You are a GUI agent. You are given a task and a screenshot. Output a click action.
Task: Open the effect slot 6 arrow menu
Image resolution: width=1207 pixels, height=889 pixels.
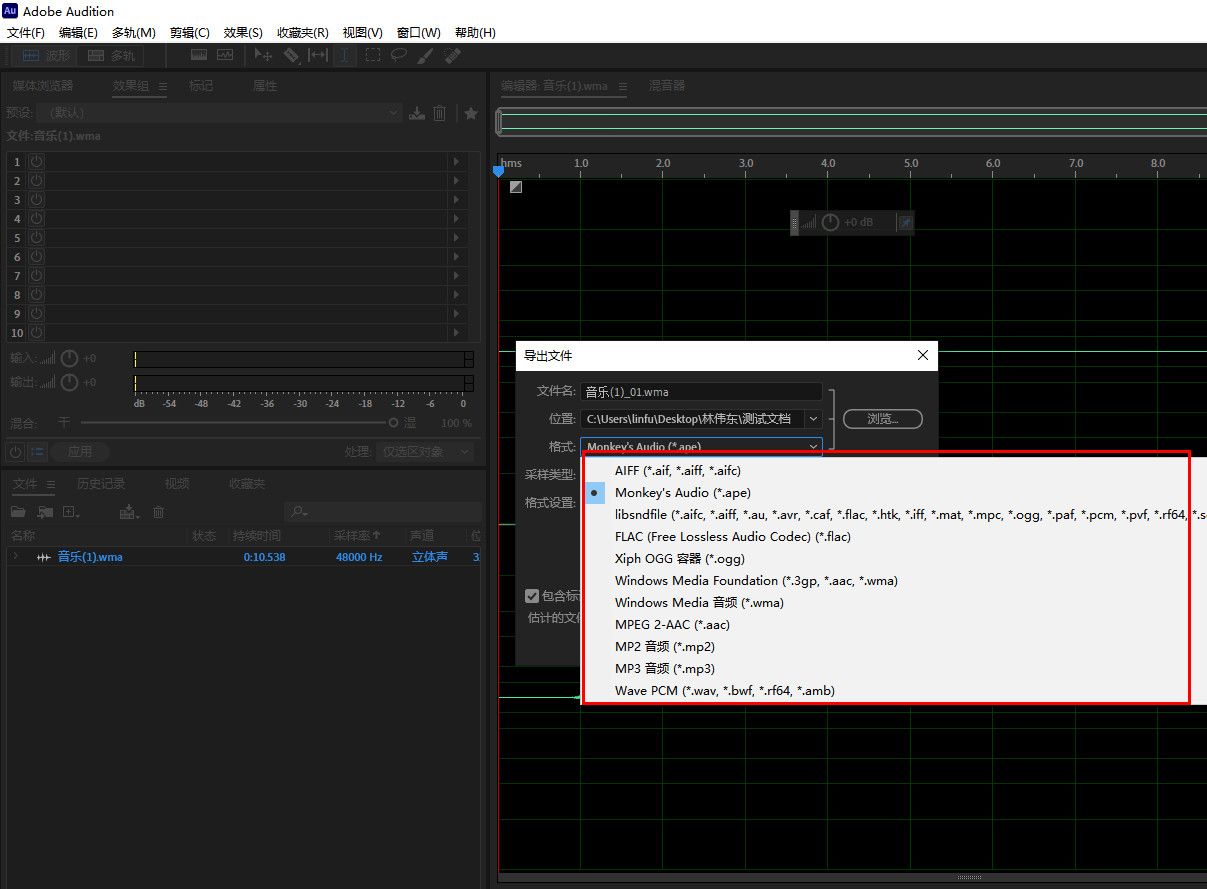click(x=457, y=256)
